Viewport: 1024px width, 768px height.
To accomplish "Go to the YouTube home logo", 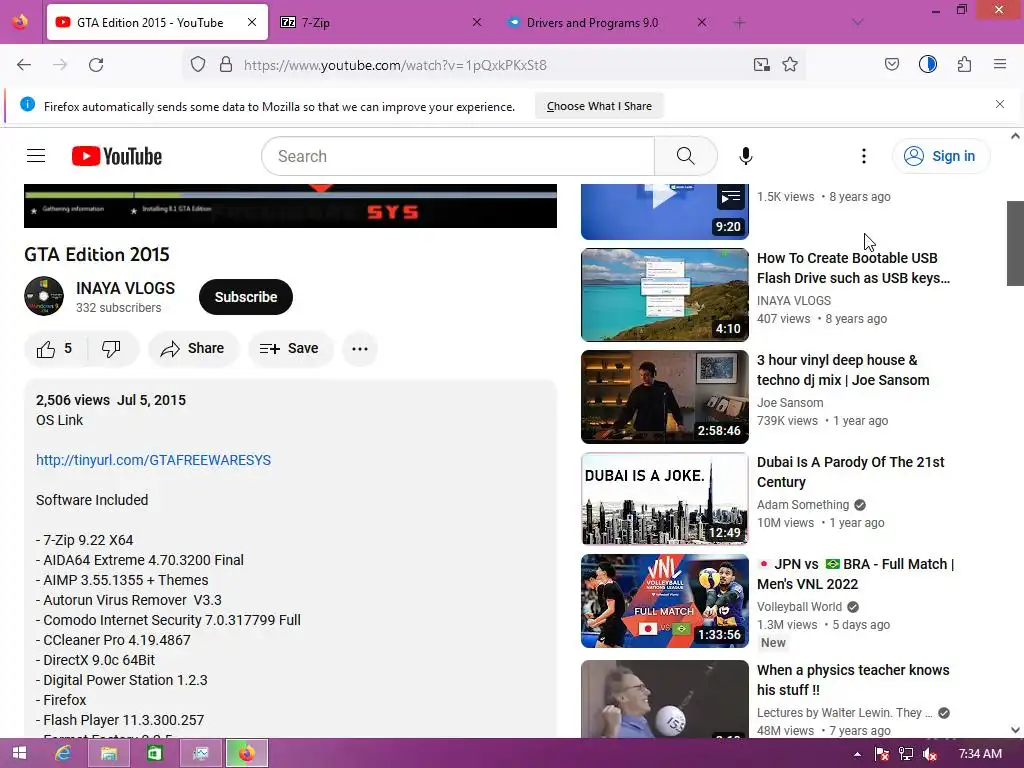I will pyautogui.click(x=117, y=156).
